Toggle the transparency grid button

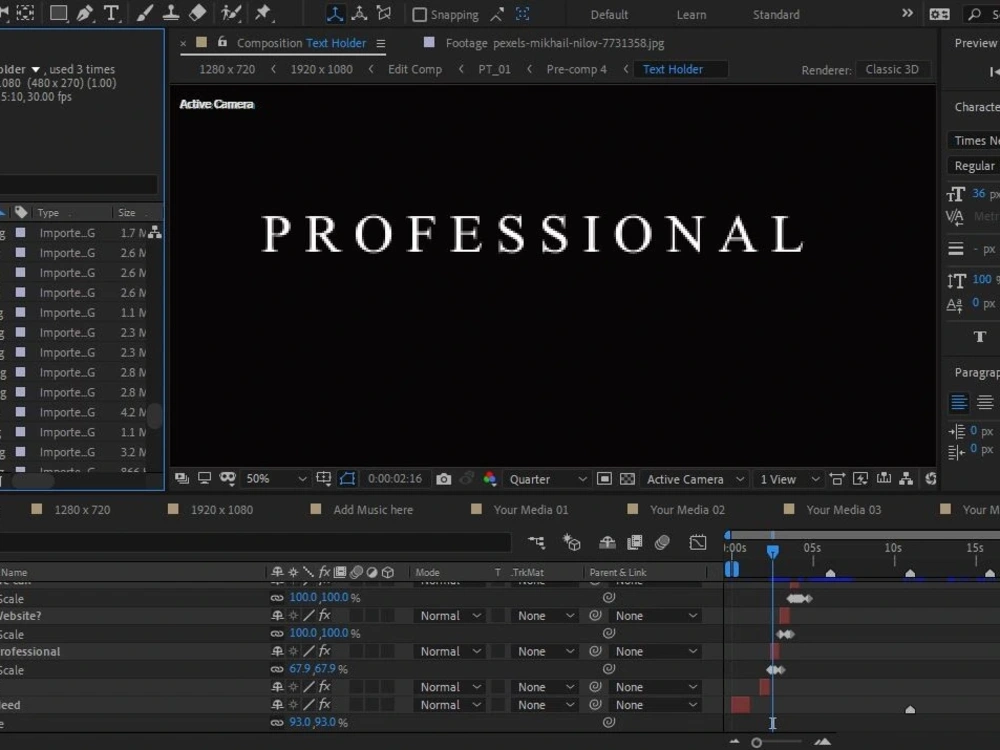click(x=628, y=479)
